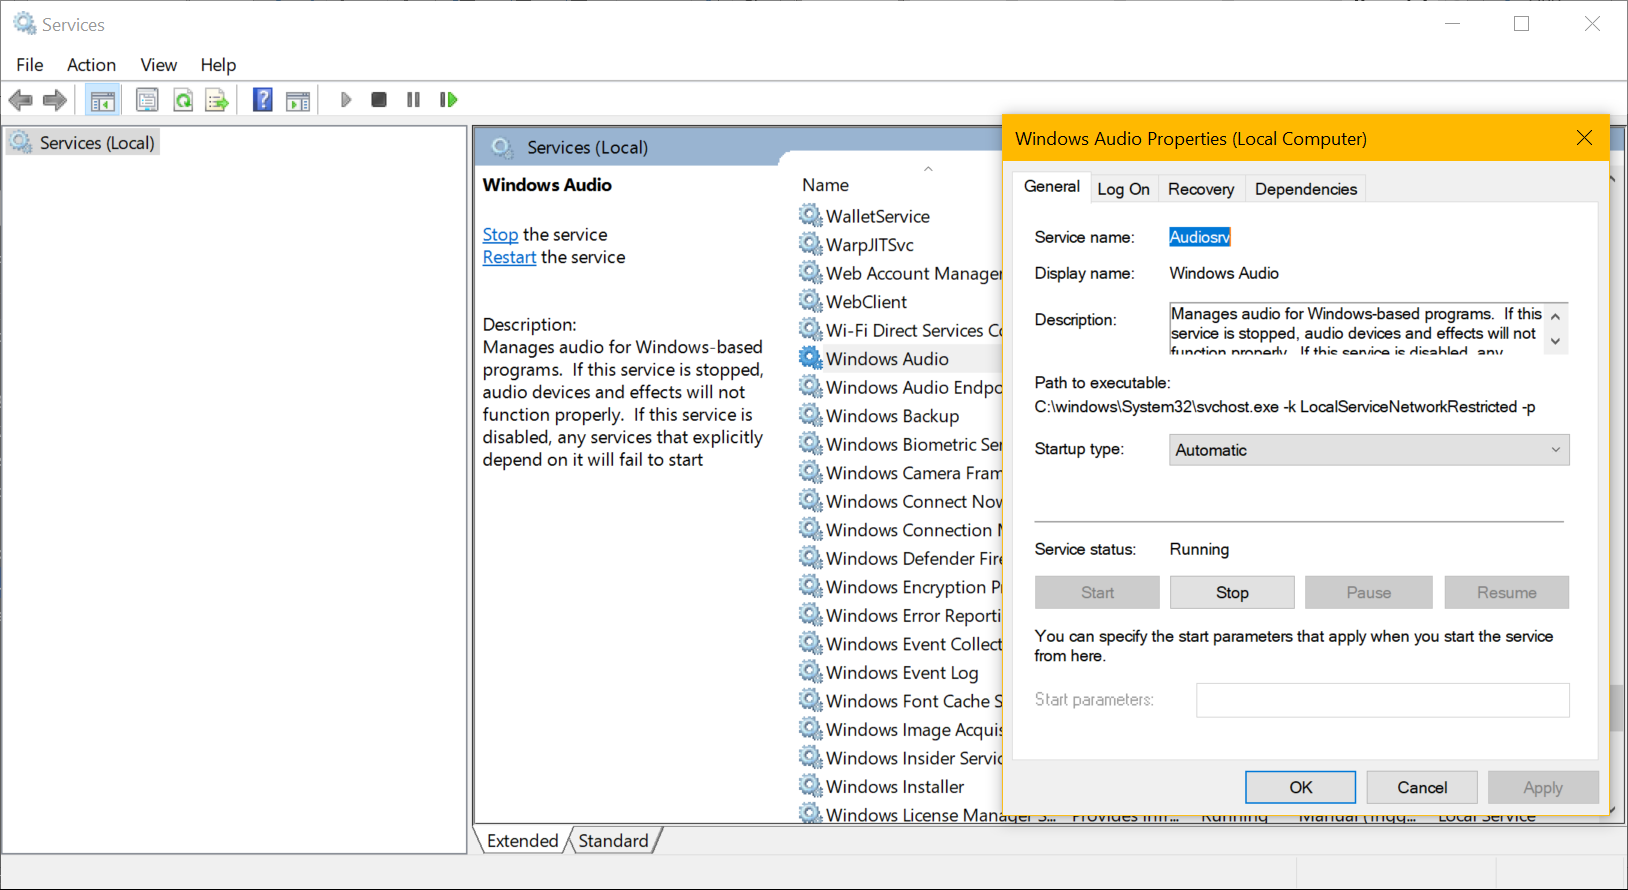This screenshot has height=890, width=1628.
Task: Select the Windows Audio Endpoint service row
Action: pyautogui.click(x=900, y=387)
